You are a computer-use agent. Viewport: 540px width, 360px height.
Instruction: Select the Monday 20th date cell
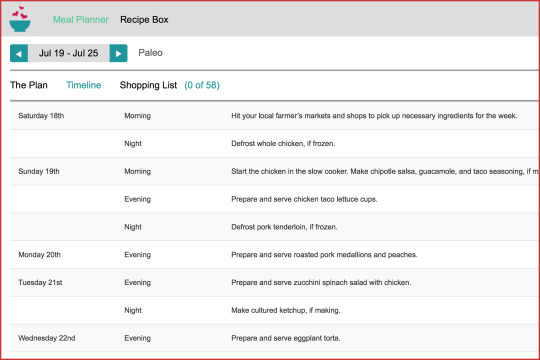coord(40,255)
